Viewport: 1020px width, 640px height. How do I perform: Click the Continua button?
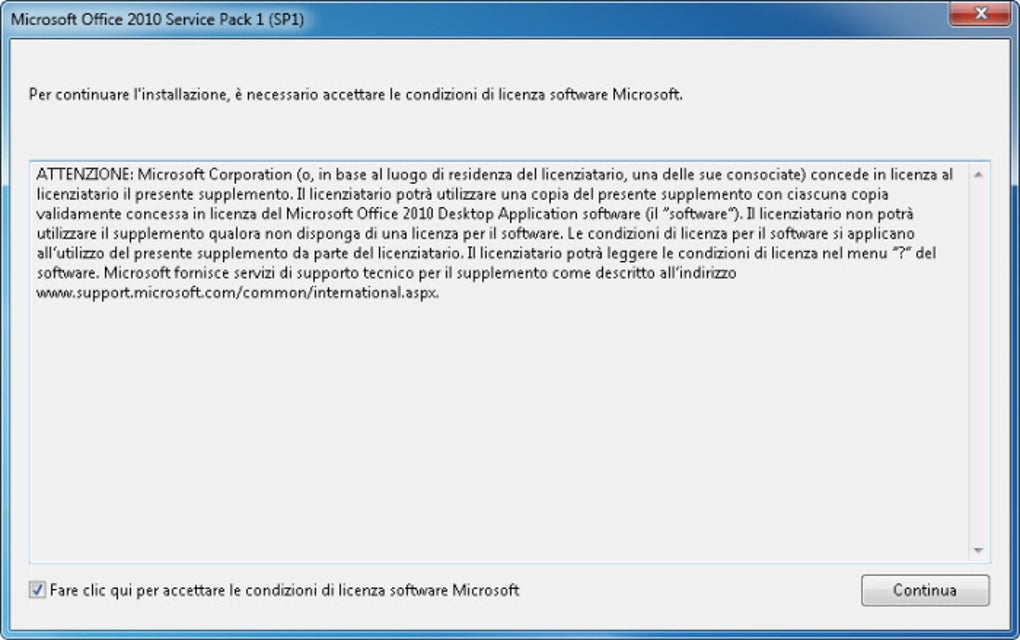click(x=925, y=590)
